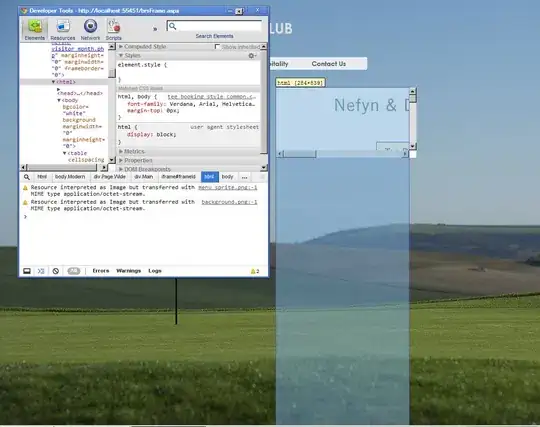The height and width of the screenshot is (427, 540).
Task: Select the Errors console filter
Action: pyautogui.click(x=101, y=271)
